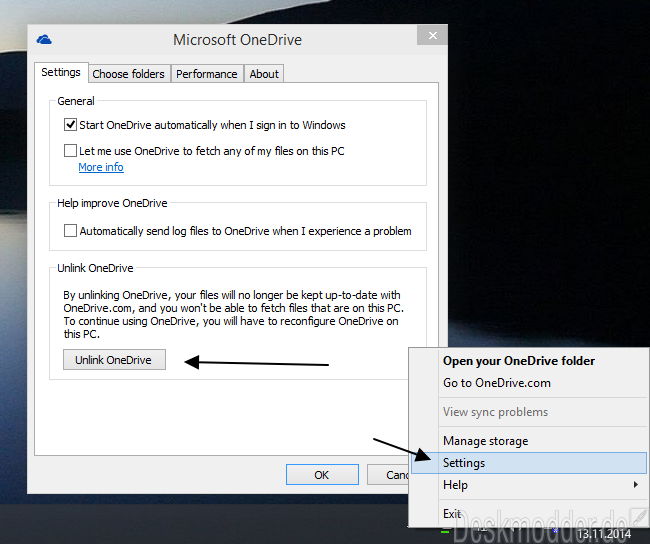Click the unlinking description paragraph text
650x544 pixels.
(x=233, y=314)
